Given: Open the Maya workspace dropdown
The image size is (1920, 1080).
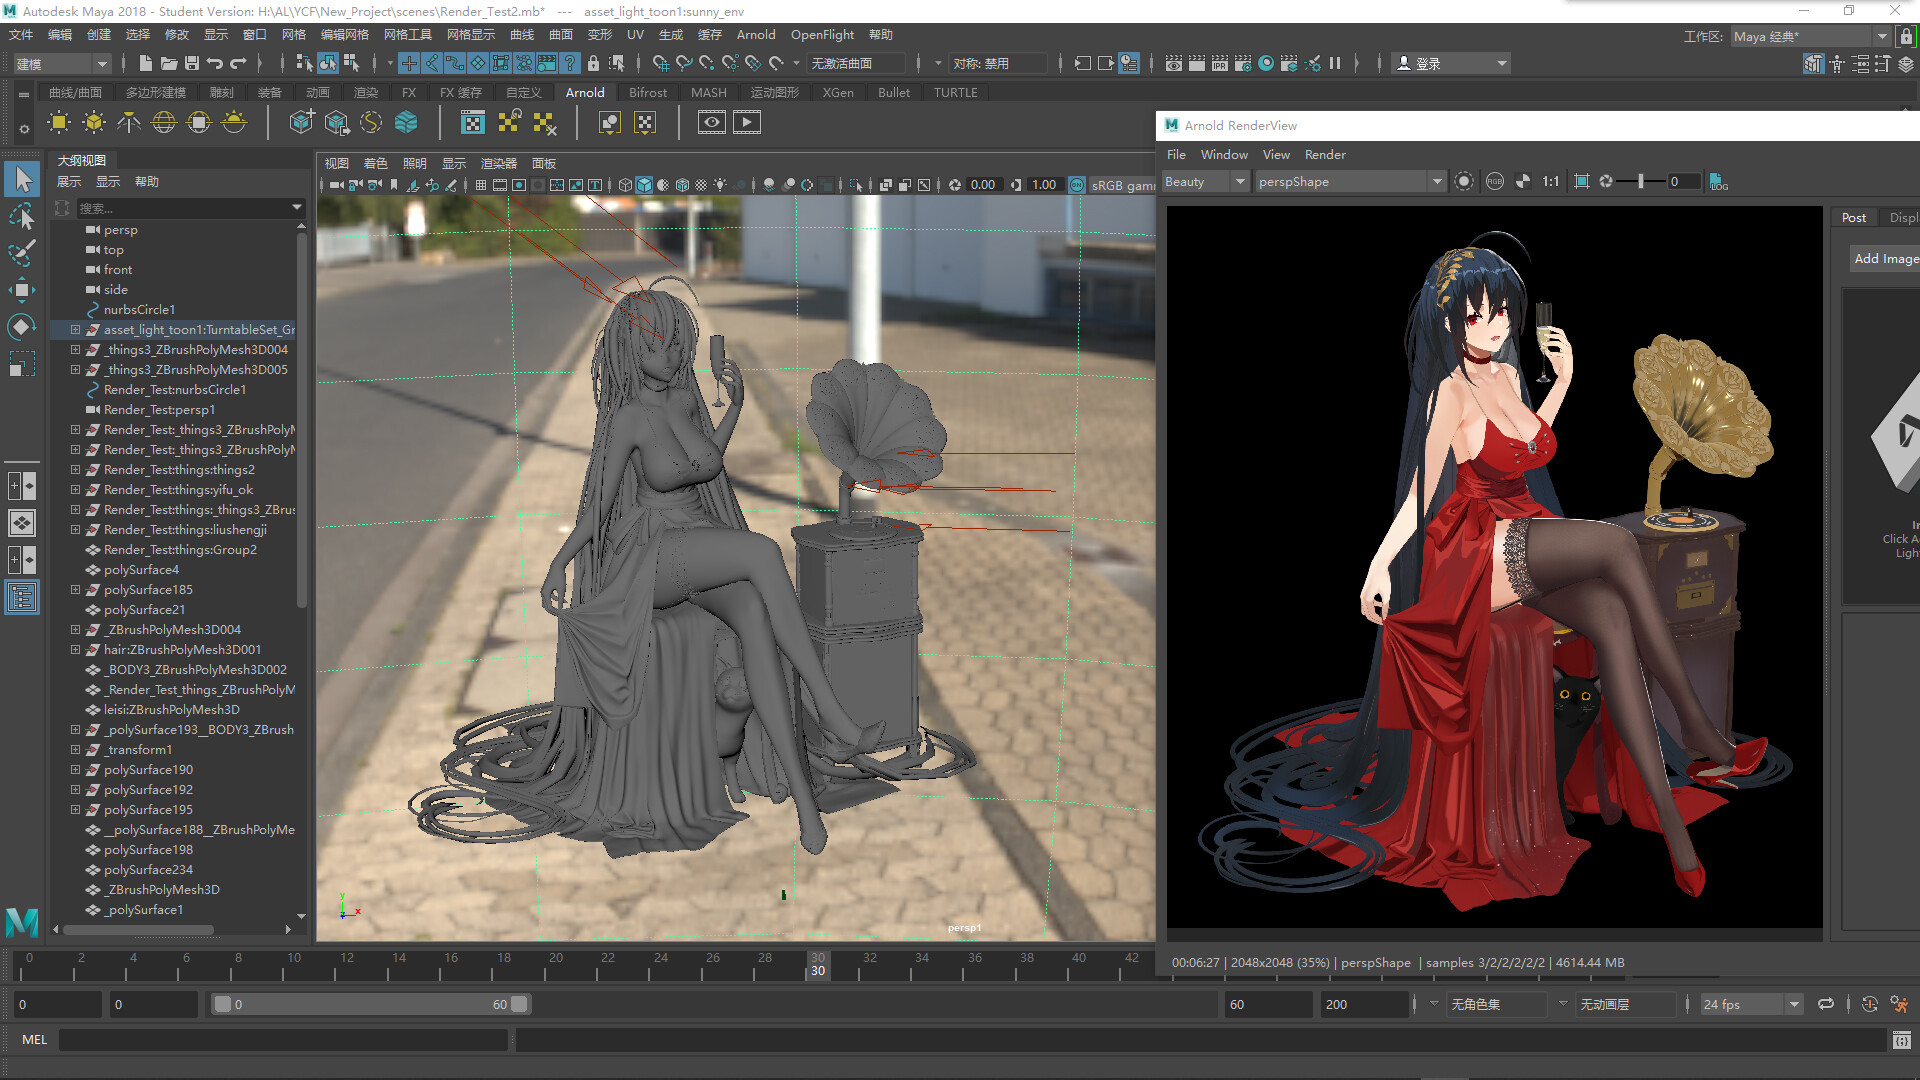Looking at the screenshot, I should click(x=1810, y=36).
